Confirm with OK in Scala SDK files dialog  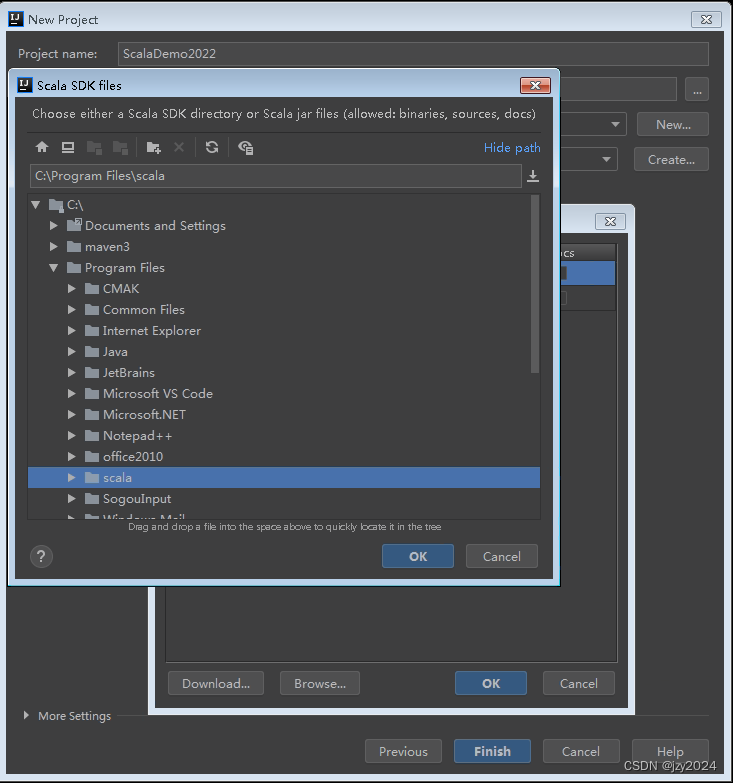[x=418, y=556]
